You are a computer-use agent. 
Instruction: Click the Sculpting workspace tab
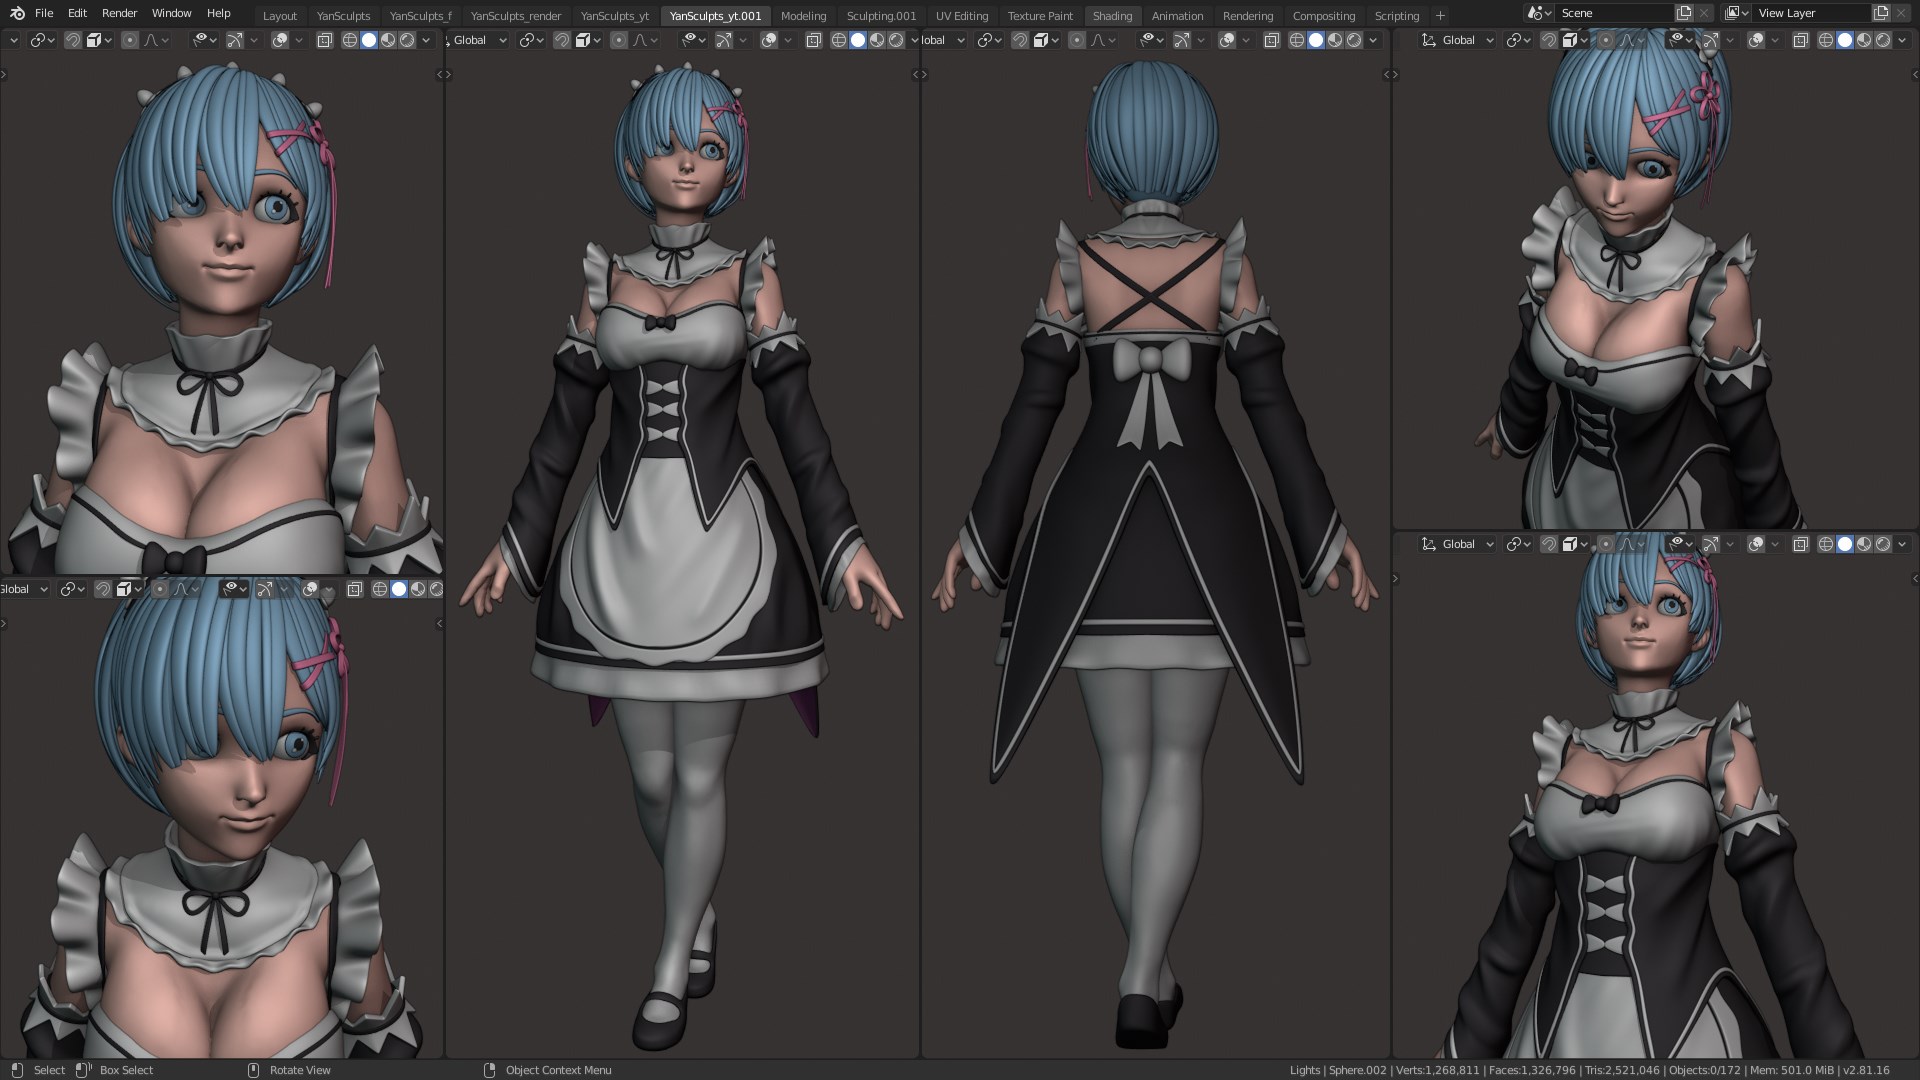pyautogui.click(x=880, y=15)
